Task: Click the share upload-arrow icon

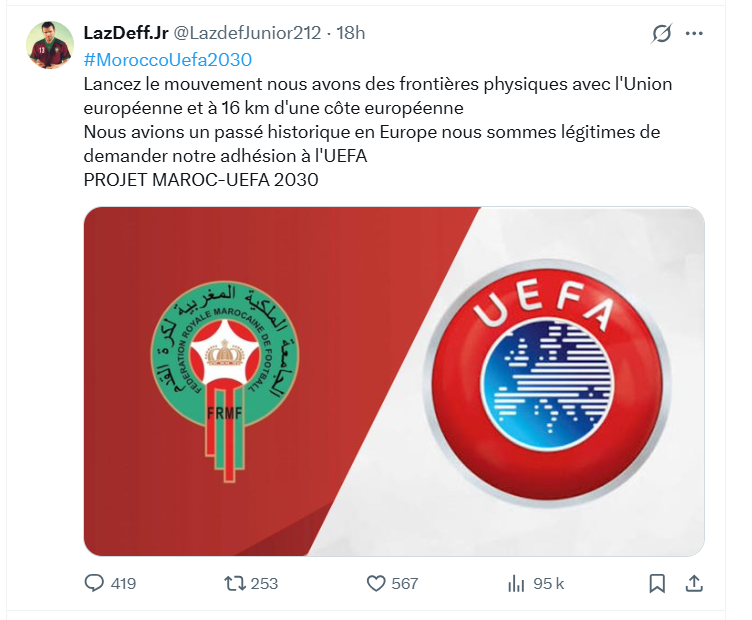Action: pyautogui.click(x=694, y=583)
